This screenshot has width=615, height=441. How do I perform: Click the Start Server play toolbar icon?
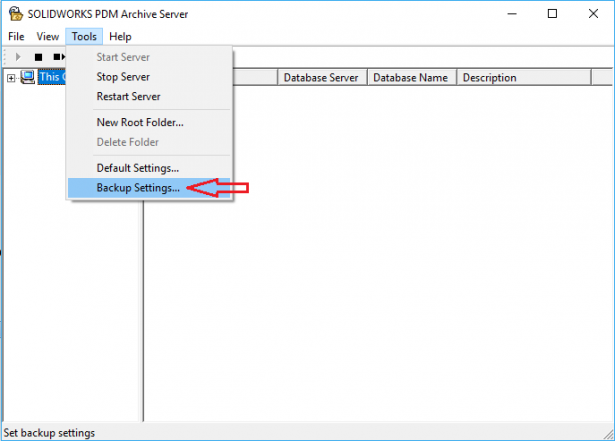tap(18, 57)
